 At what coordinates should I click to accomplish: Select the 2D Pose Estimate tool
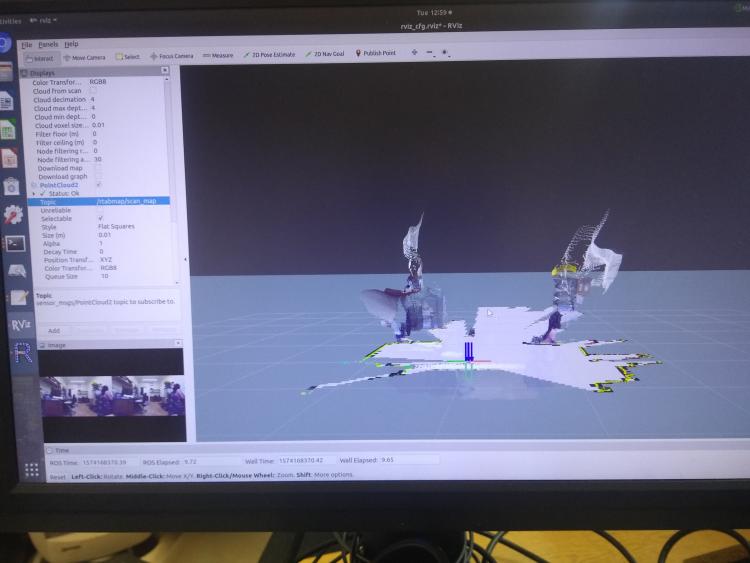(270, 55)
